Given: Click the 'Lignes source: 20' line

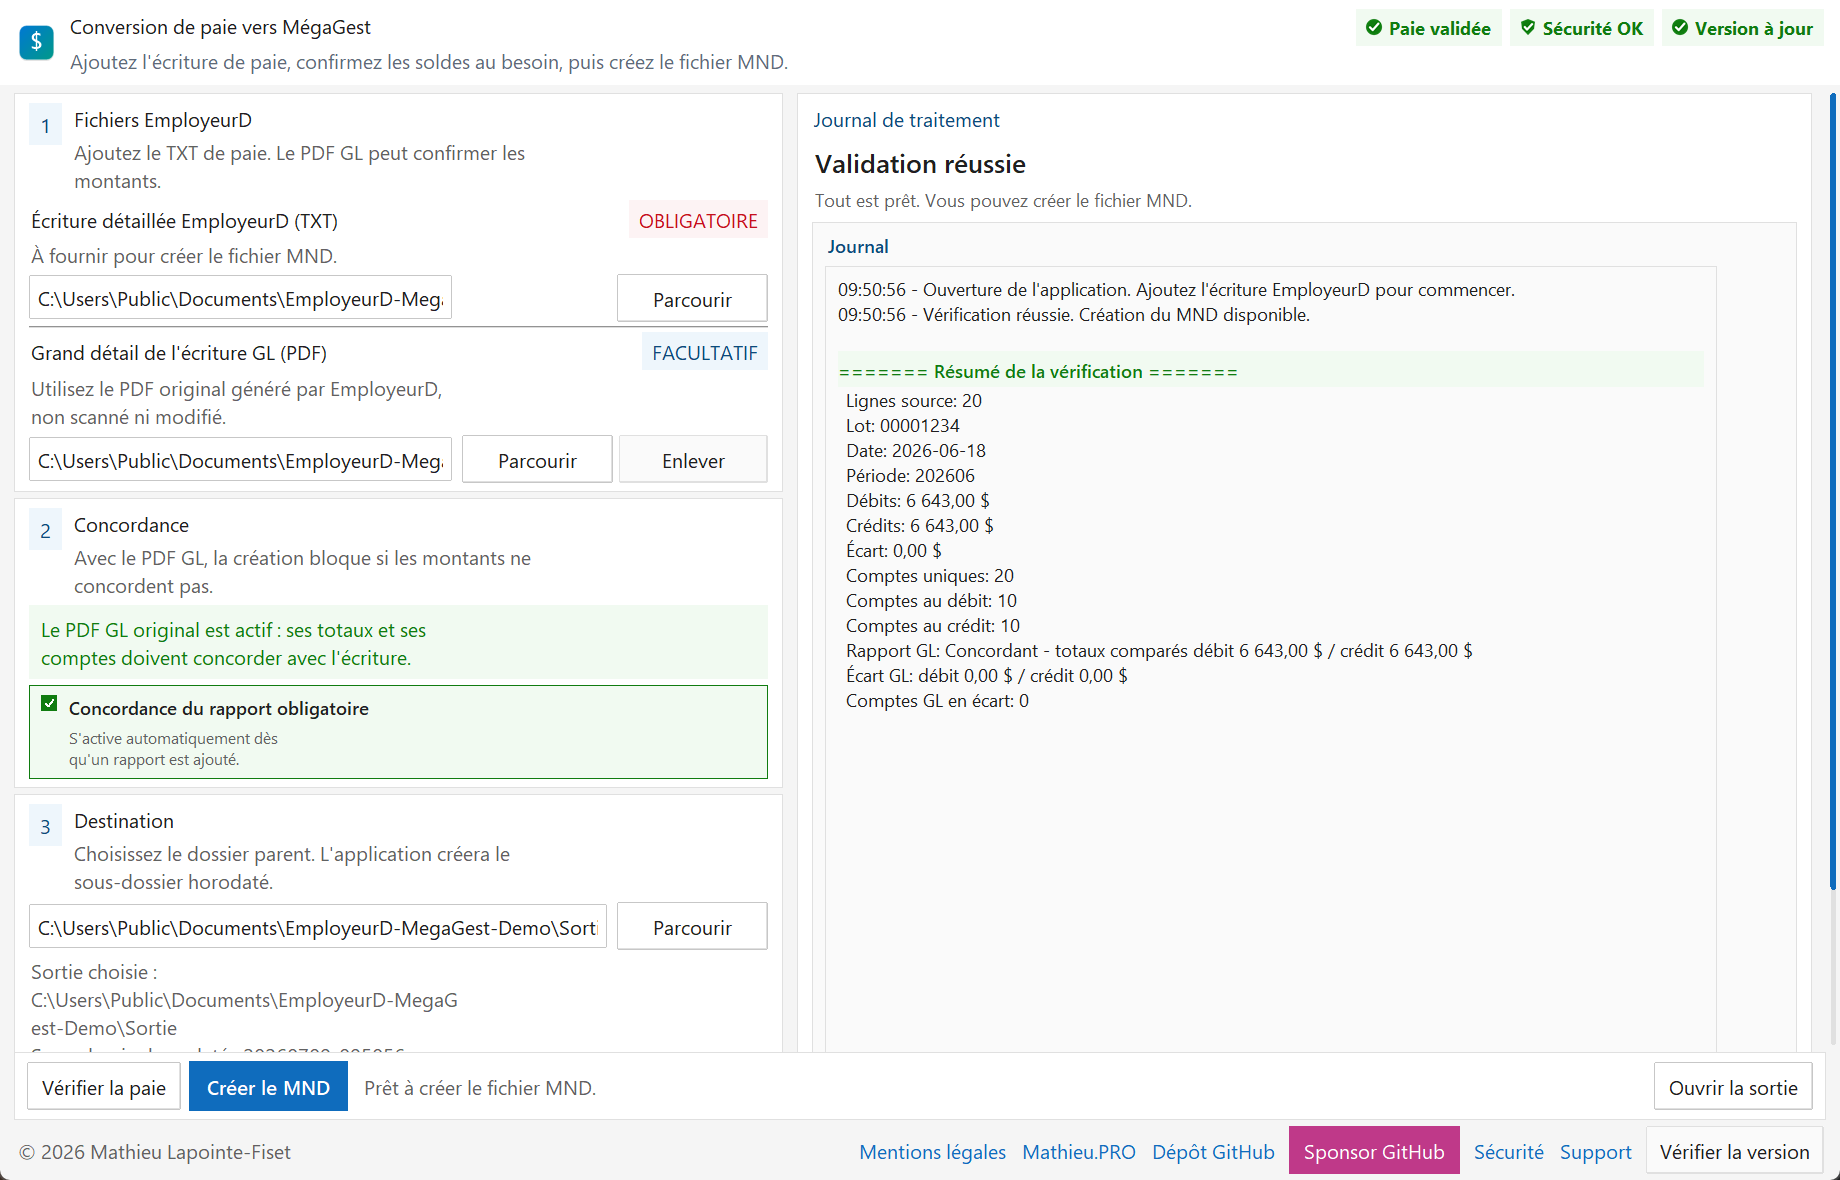Looking at the screenshot, I should [x=914, y=401].
